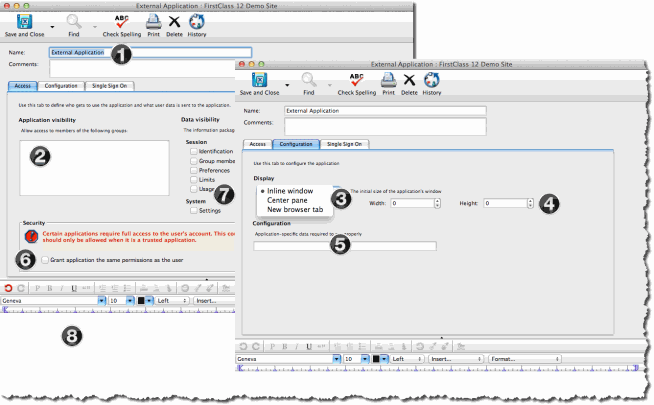The width and height of the screenshot is (654, 405).
Task: Click Find magnifier icon in front window
Action: pos(310,80)
